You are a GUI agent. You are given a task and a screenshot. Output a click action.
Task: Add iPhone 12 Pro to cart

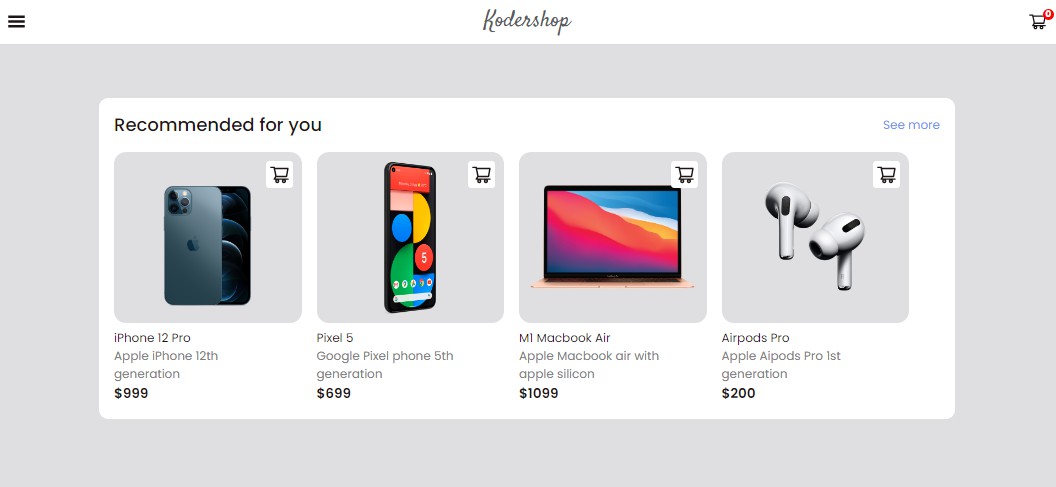tap(280, 174)
